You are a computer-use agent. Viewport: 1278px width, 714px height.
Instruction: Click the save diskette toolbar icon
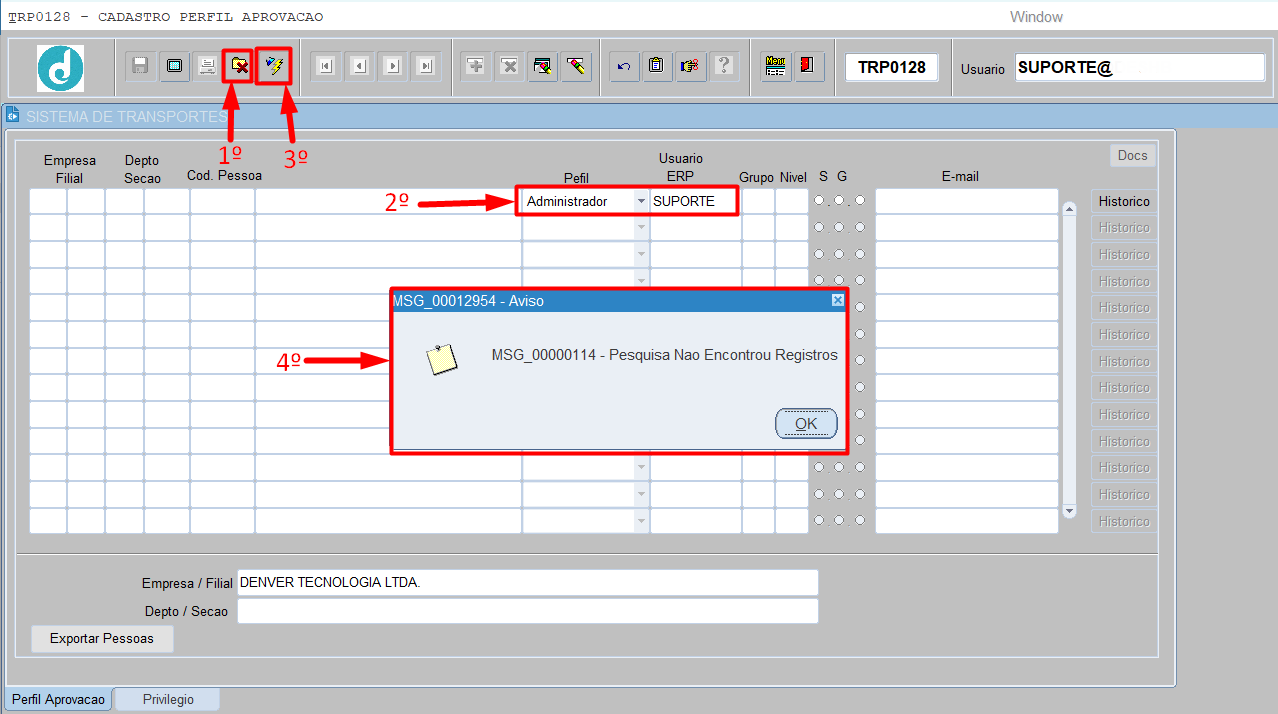click(141, 66)
